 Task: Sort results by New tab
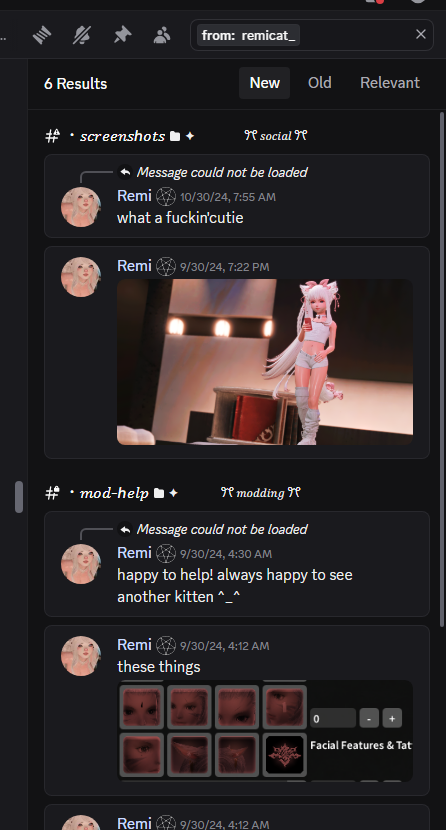tap(265, 83)
